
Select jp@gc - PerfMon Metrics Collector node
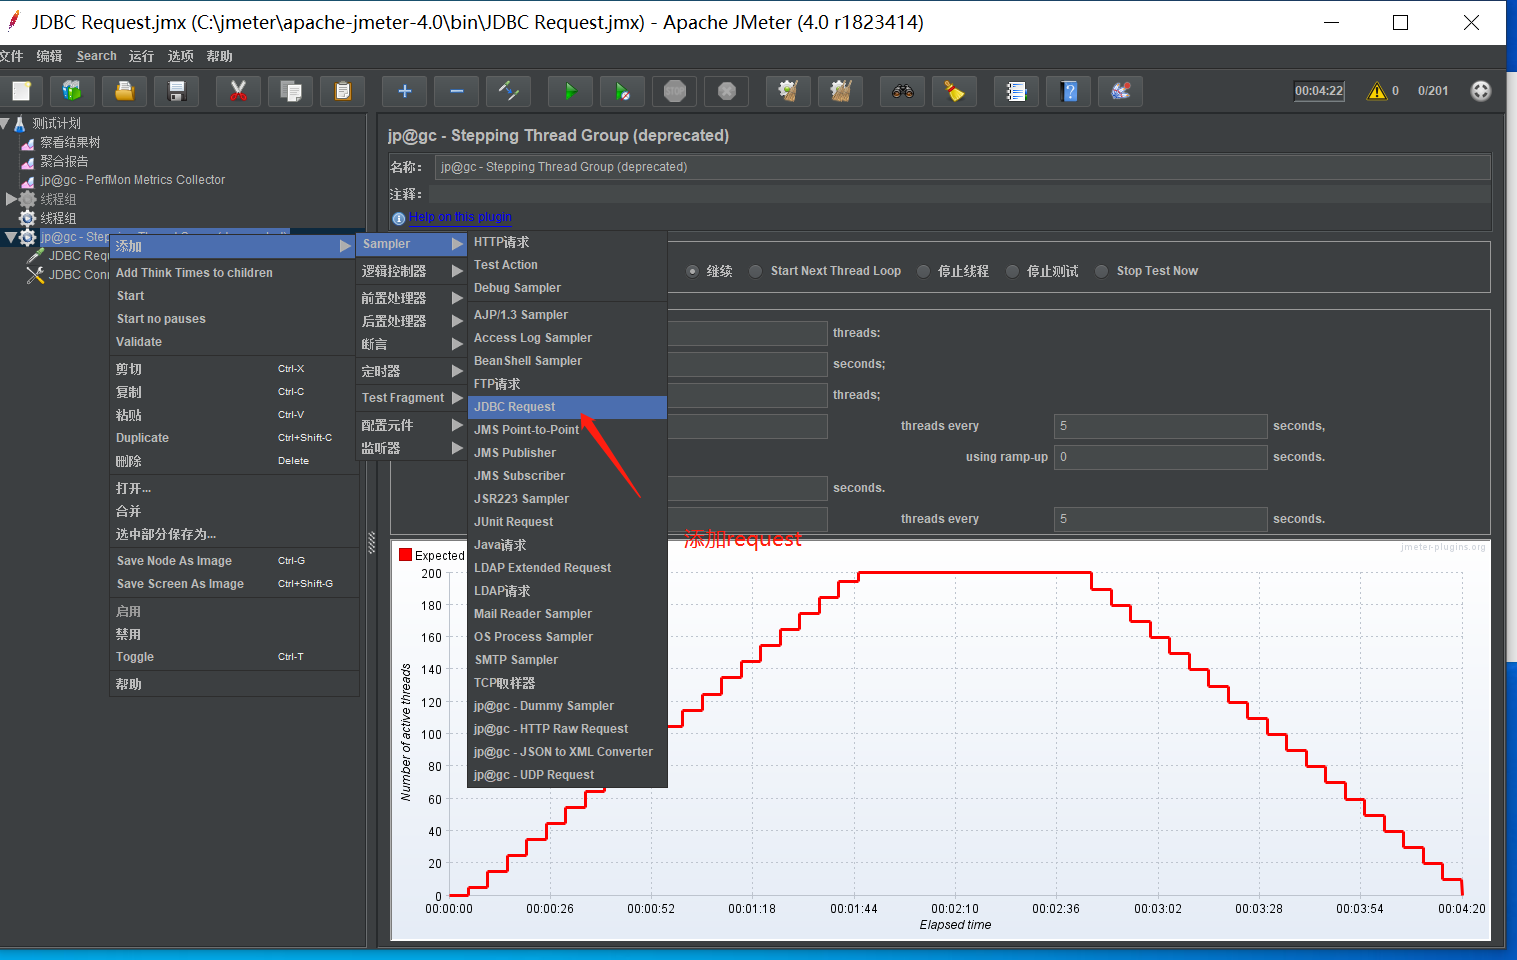tap(133, 180)
